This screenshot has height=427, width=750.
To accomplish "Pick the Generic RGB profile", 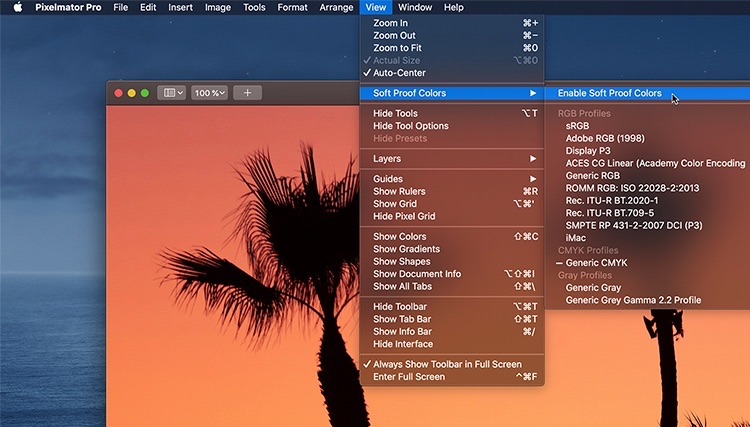I will (x=647, y=175).
